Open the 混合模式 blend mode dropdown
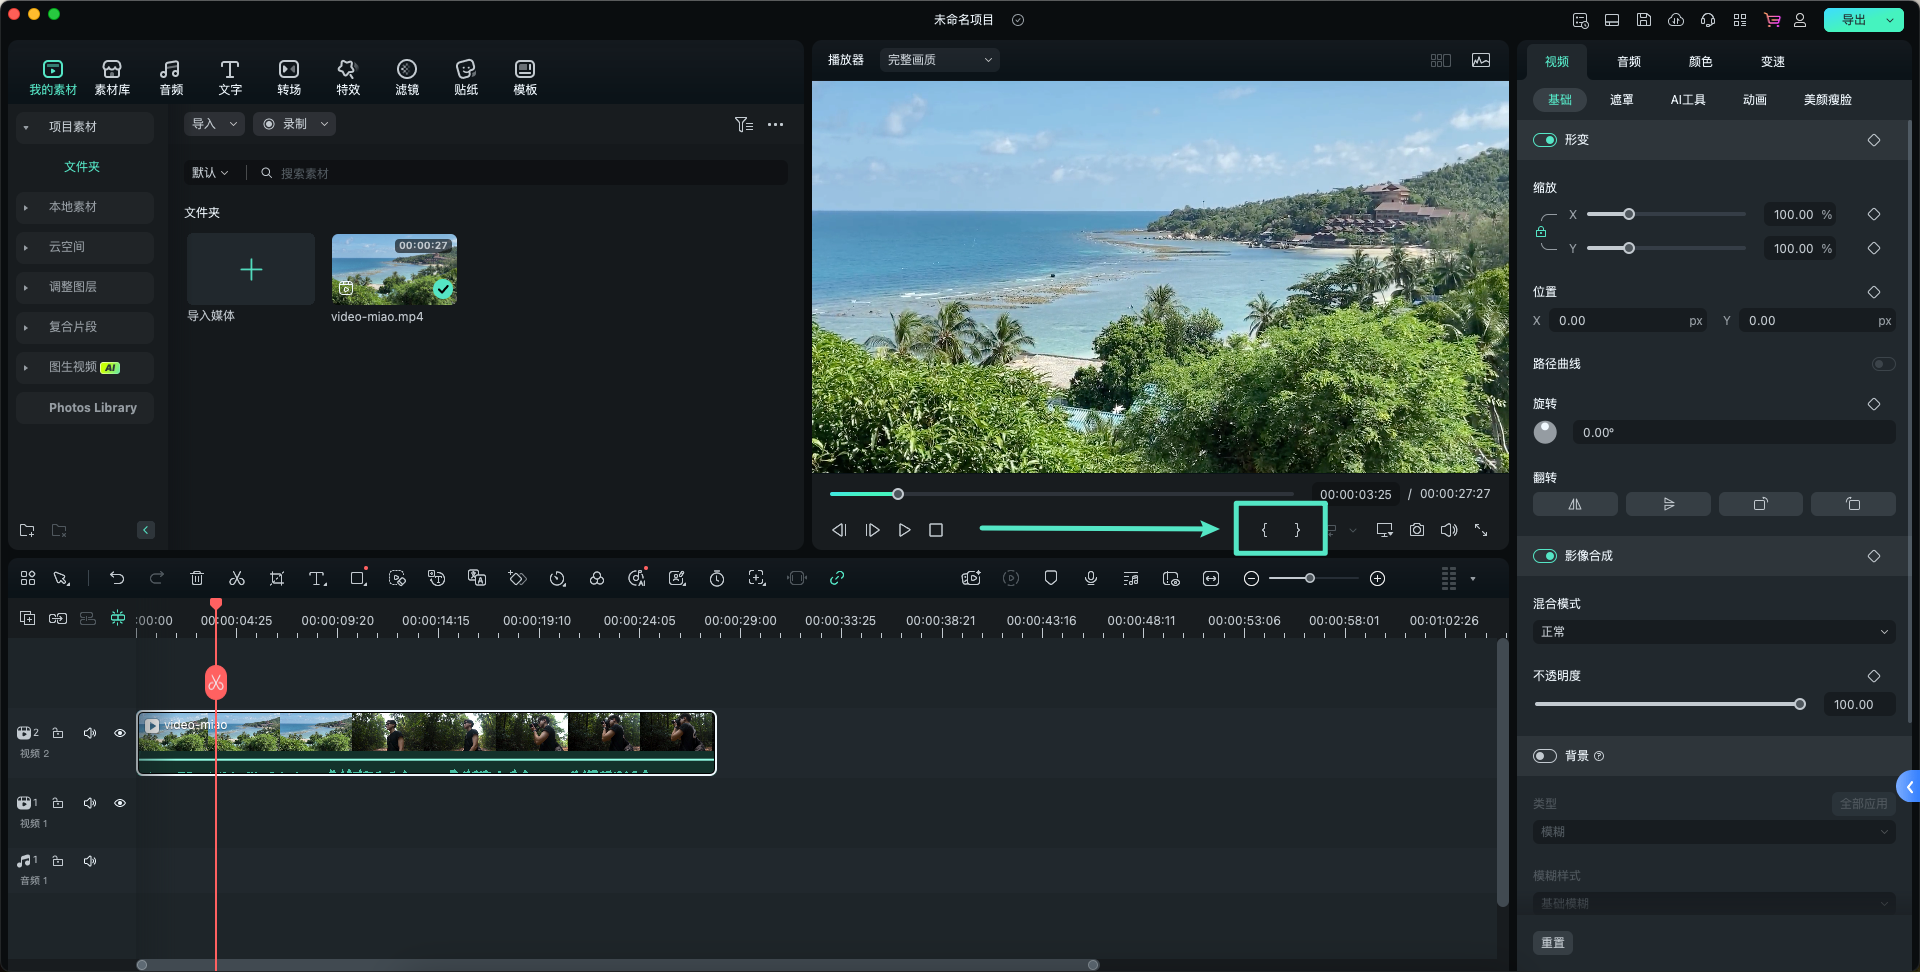The image size is (1920, 972). [1713, 632]
